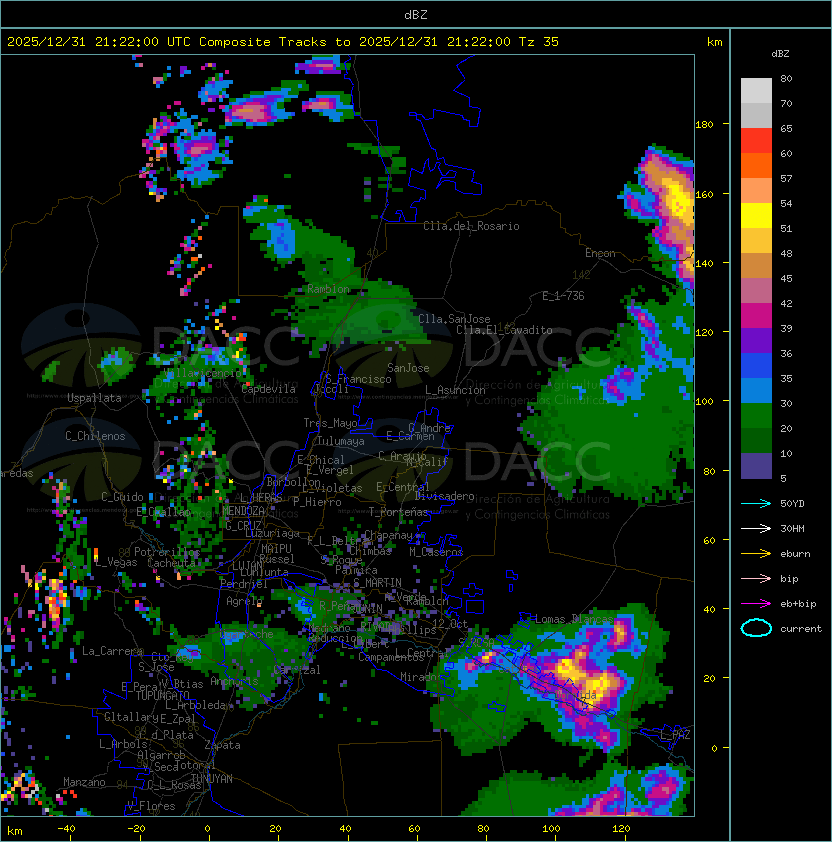This screenshot has height=842, width=832.
Task: Pick the light gray swatch below 80
Action: point(756,91)
